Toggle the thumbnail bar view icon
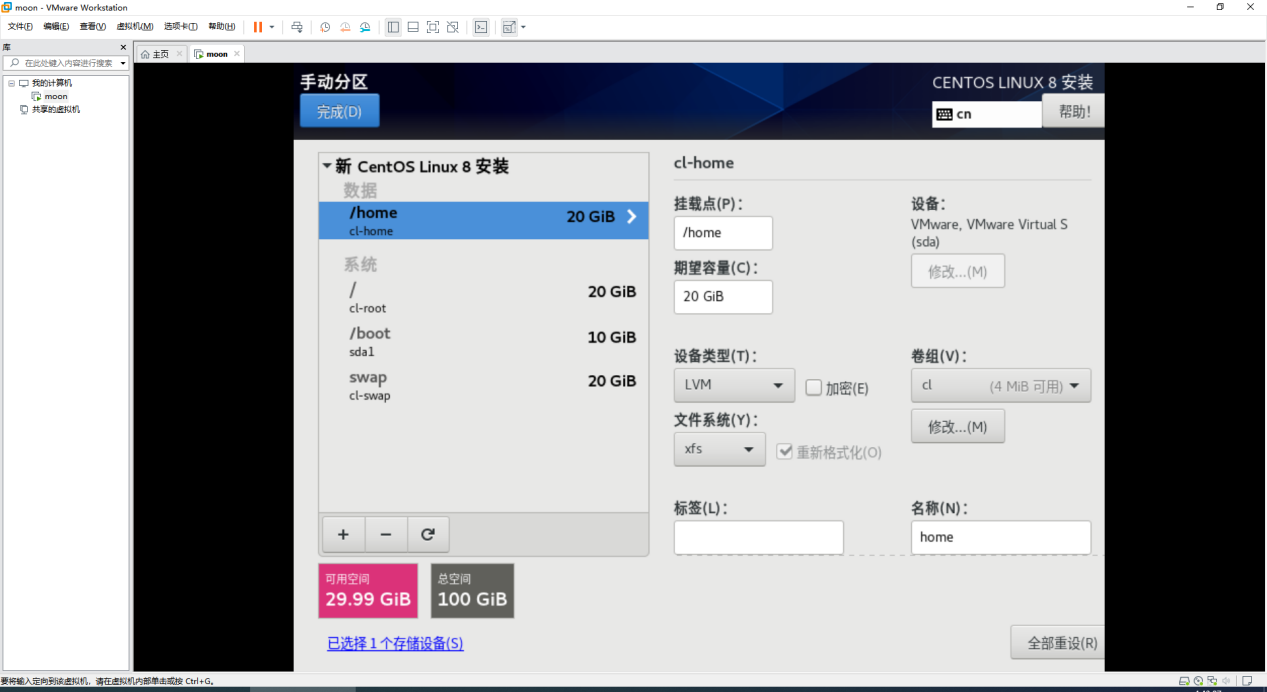 tap(413, 27)
